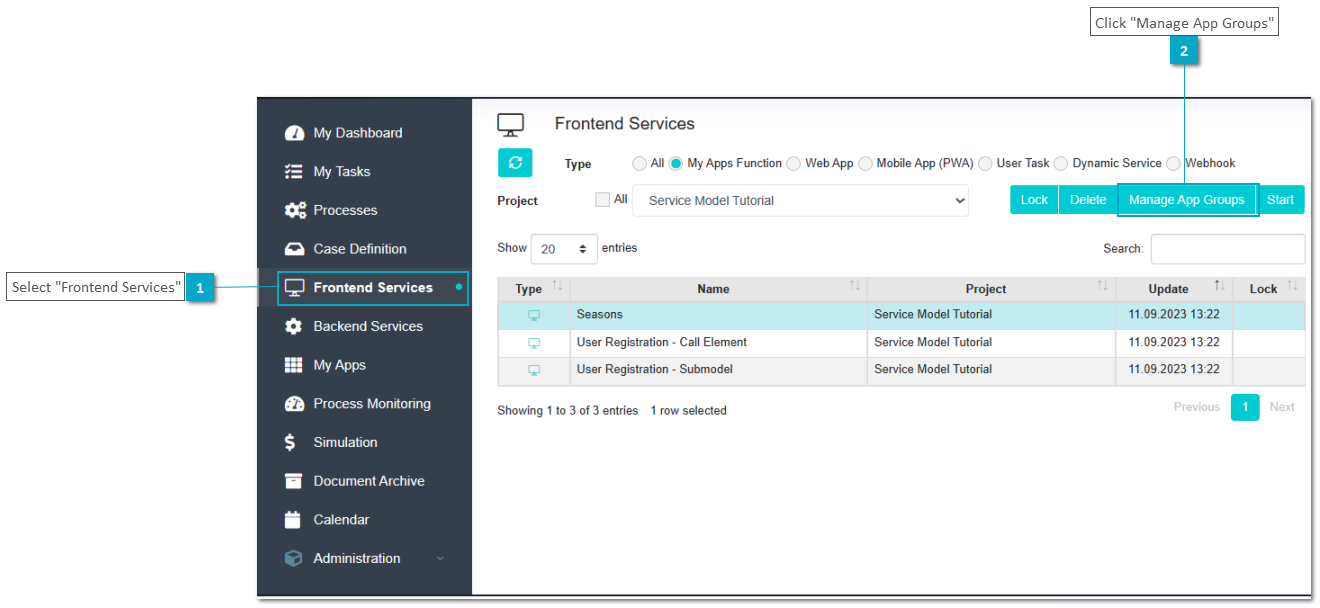The height and width of the screenshot is (608, 1320).
Task: Sort table by Type column
Action: [534, 289]
